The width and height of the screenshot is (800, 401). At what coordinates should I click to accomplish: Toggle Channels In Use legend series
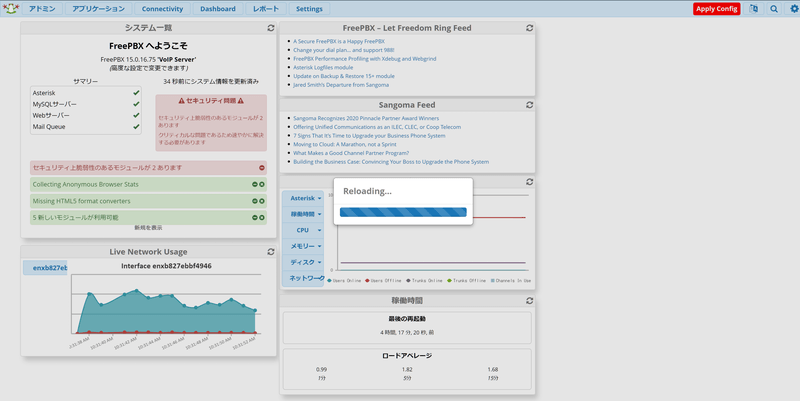point(511,281)
